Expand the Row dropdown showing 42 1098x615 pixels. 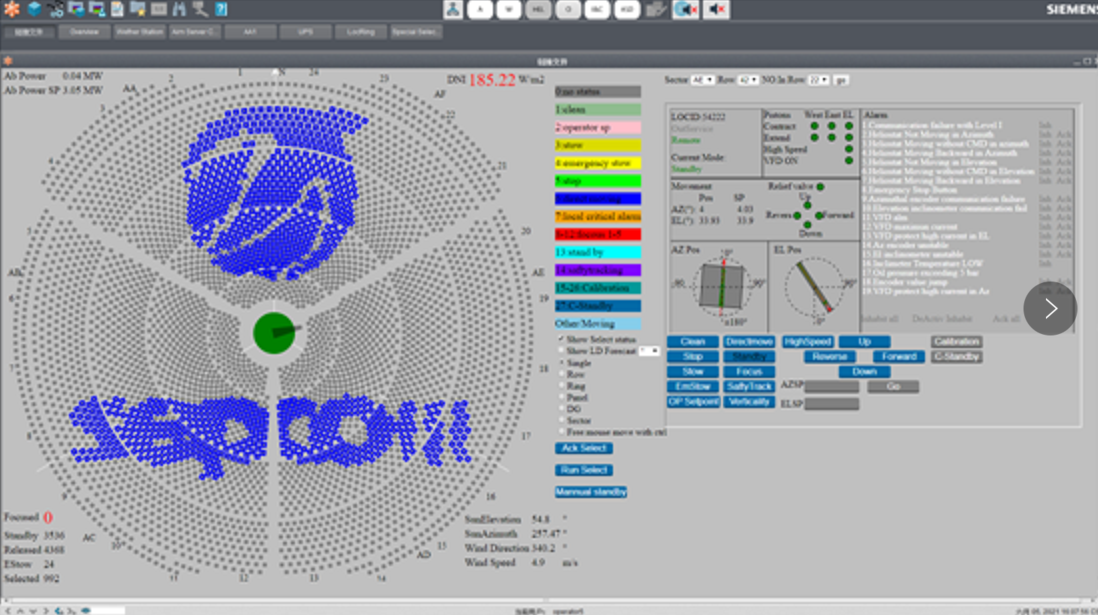pyautogui.click(x=748, y=80)
